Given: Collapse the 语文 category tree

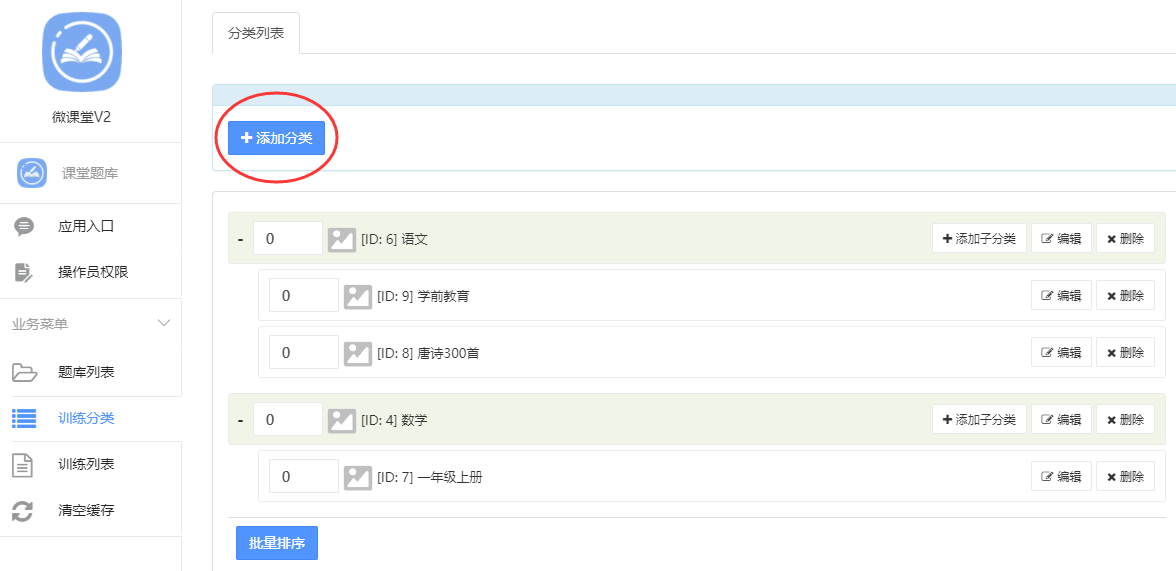Looking at the screenshot, I should 241,239.
